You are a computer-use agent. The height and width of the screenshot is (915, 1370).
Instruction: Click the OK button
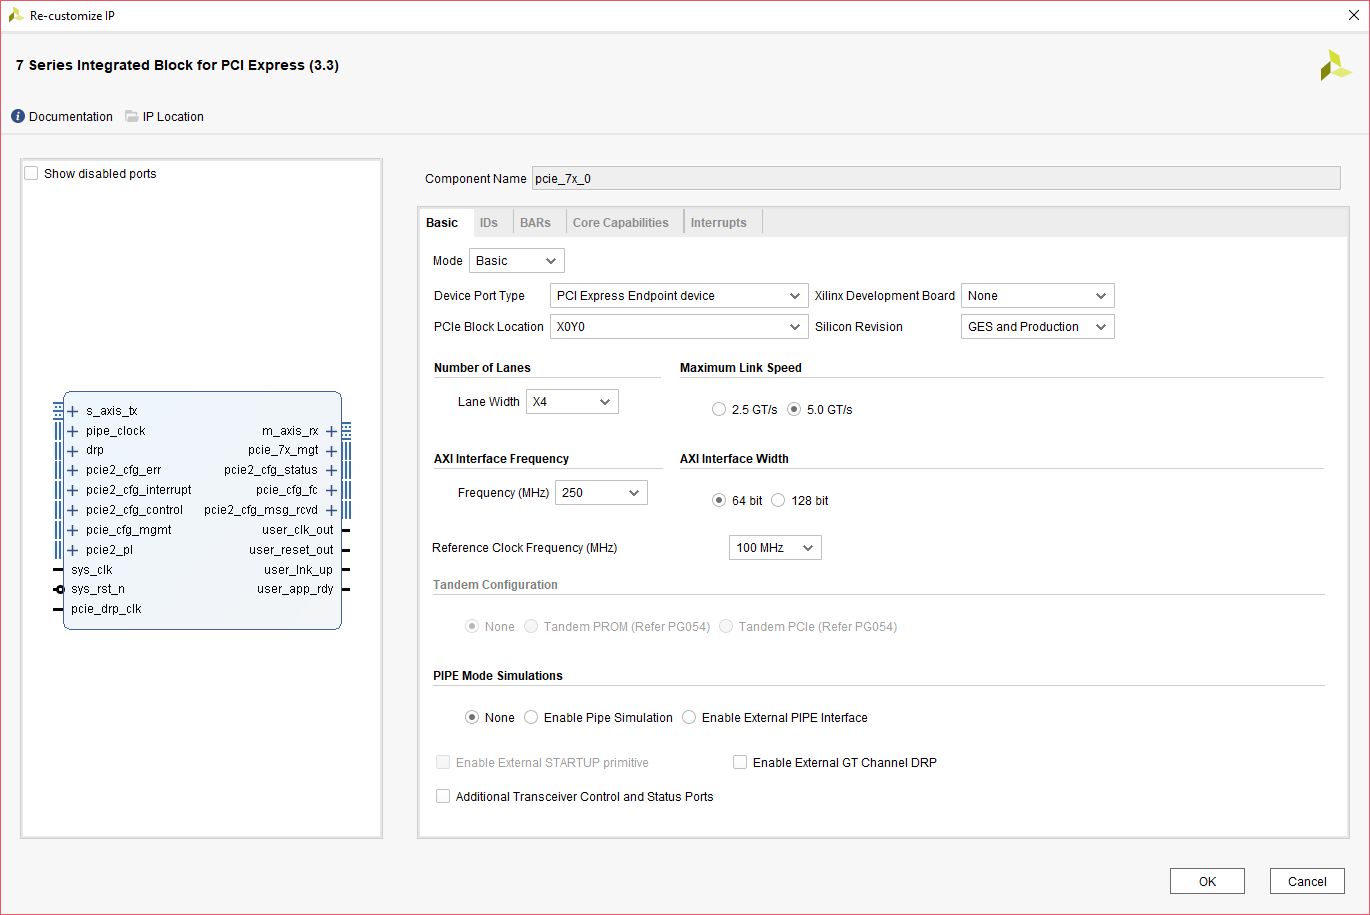(1207, 881)
